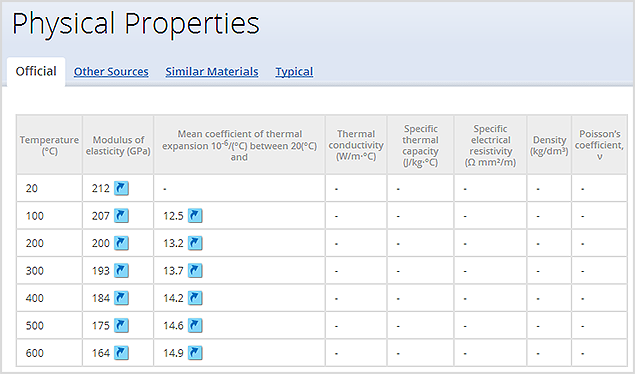
Task: Click Mean coefficient of thermal expansion header
Action: [239, 145]
